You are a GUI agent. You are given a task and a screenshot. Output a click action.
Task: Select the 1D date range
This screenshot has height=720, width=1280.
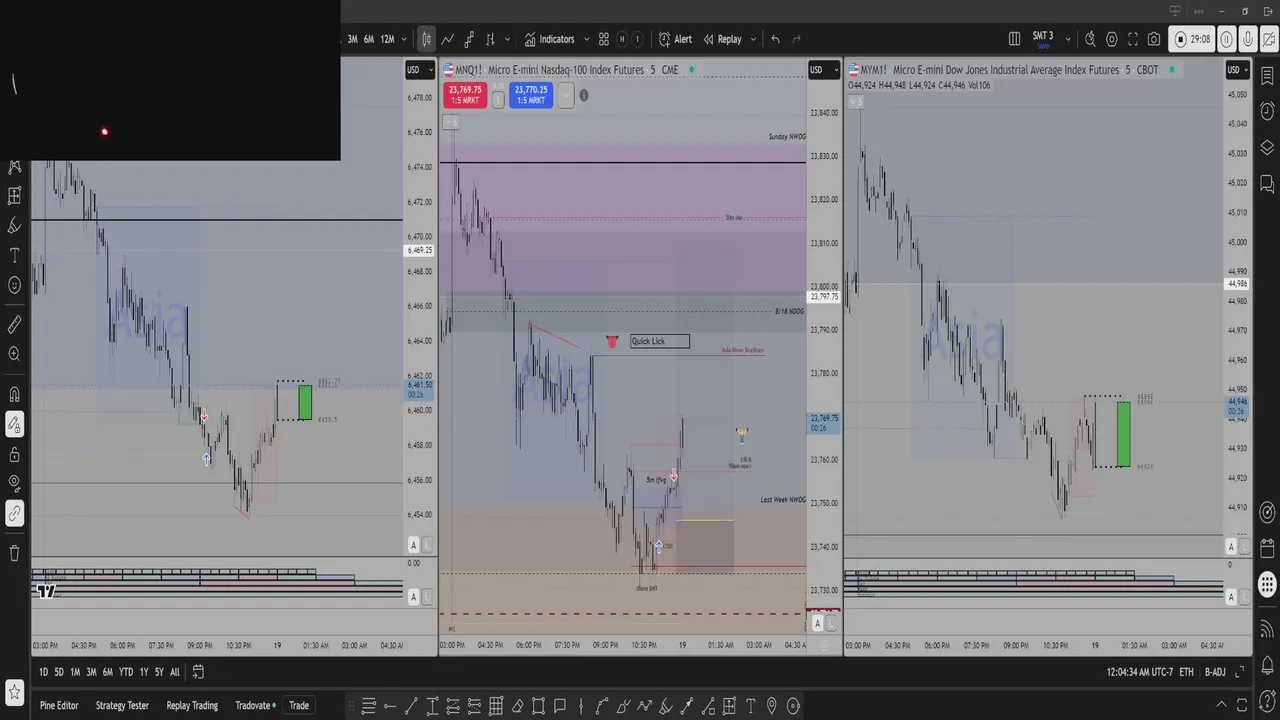click(x=43, y=672)
